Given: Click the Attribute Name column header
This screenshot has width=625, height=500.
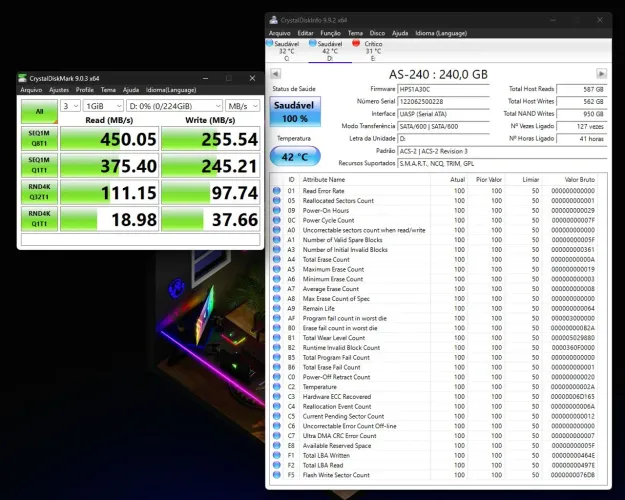Looking at the screenshot, I should pyautogui.click(x=324, y=179).
